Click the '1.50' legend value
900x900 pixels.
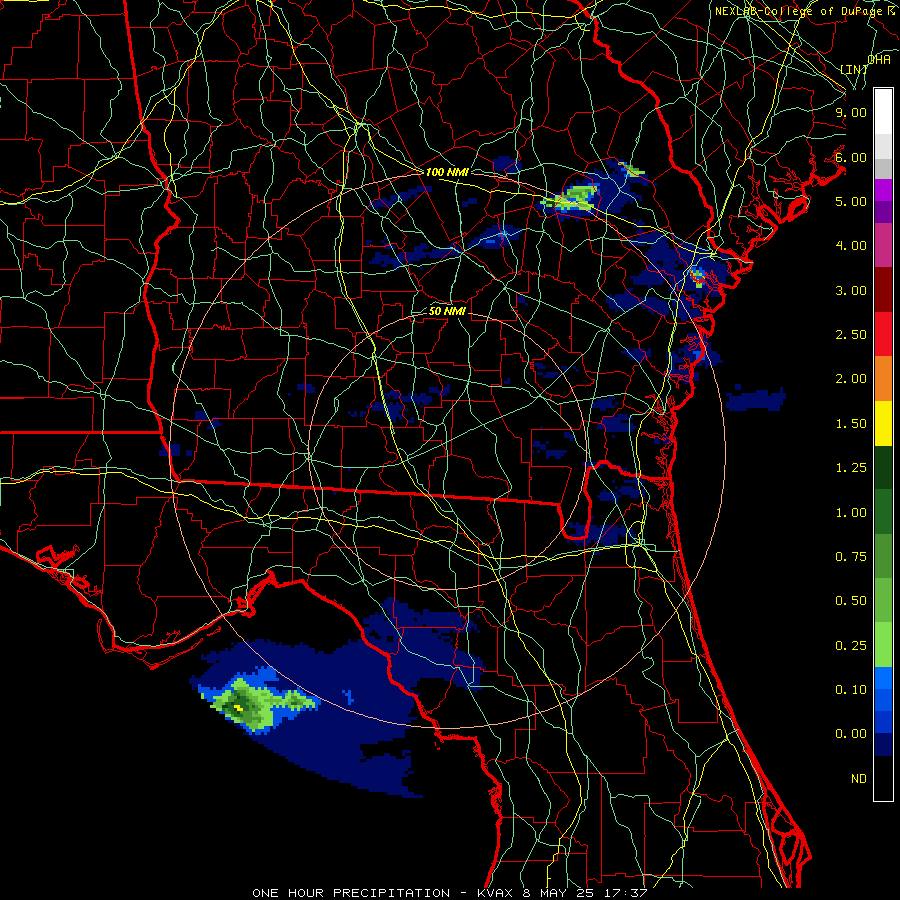click(x=851, y=424)
